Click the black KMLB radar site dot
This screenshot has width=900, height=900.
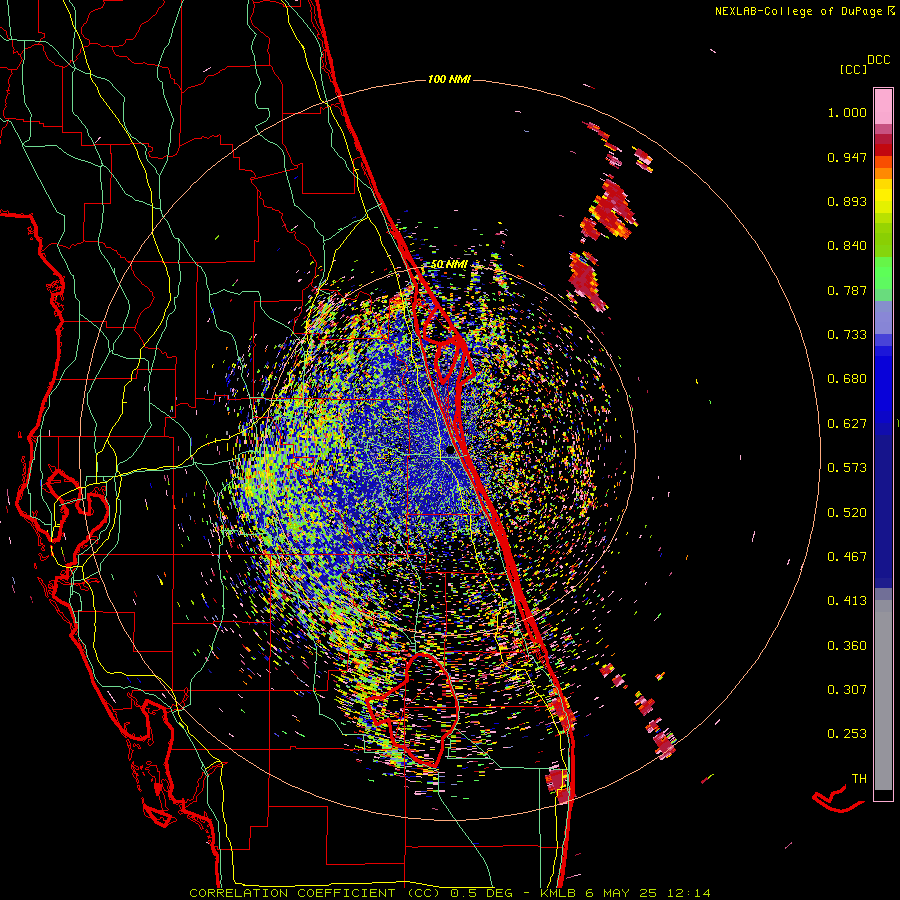pos(450,451)
